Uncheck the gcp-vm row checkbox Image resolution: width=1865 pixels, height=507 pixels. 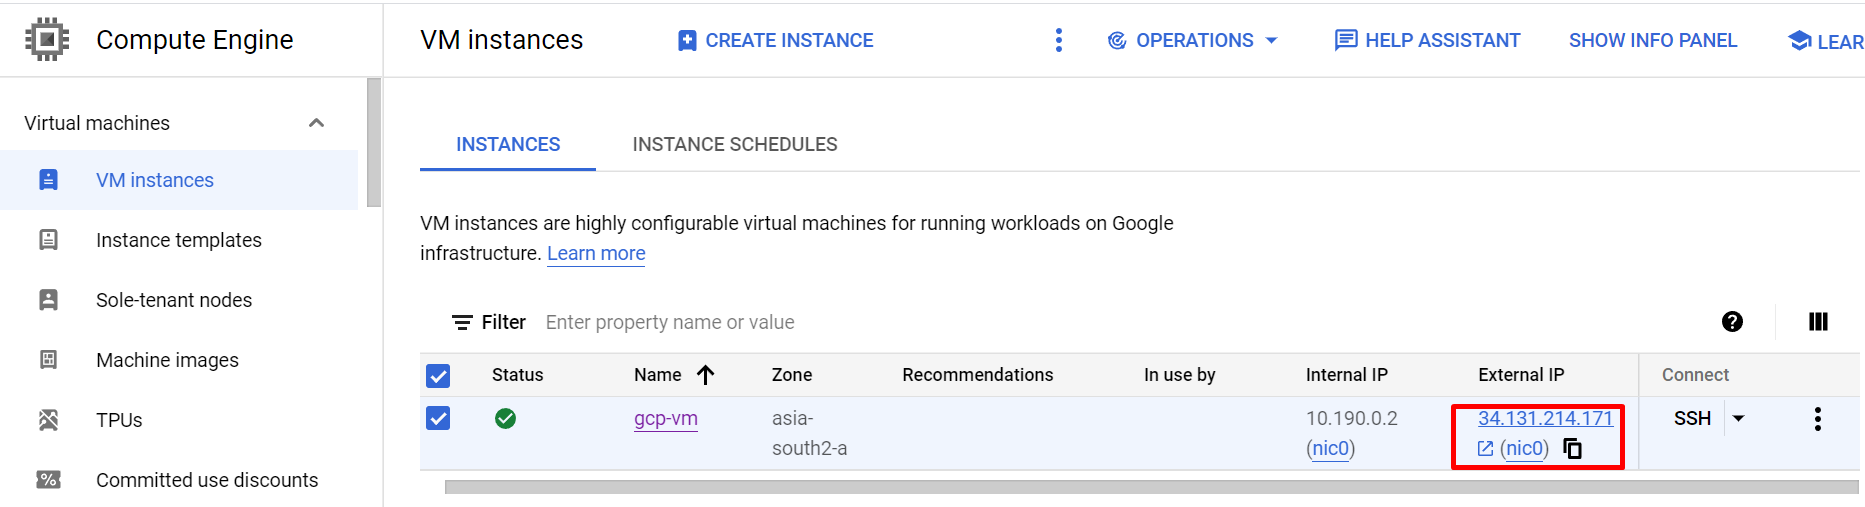coord(438,418)
